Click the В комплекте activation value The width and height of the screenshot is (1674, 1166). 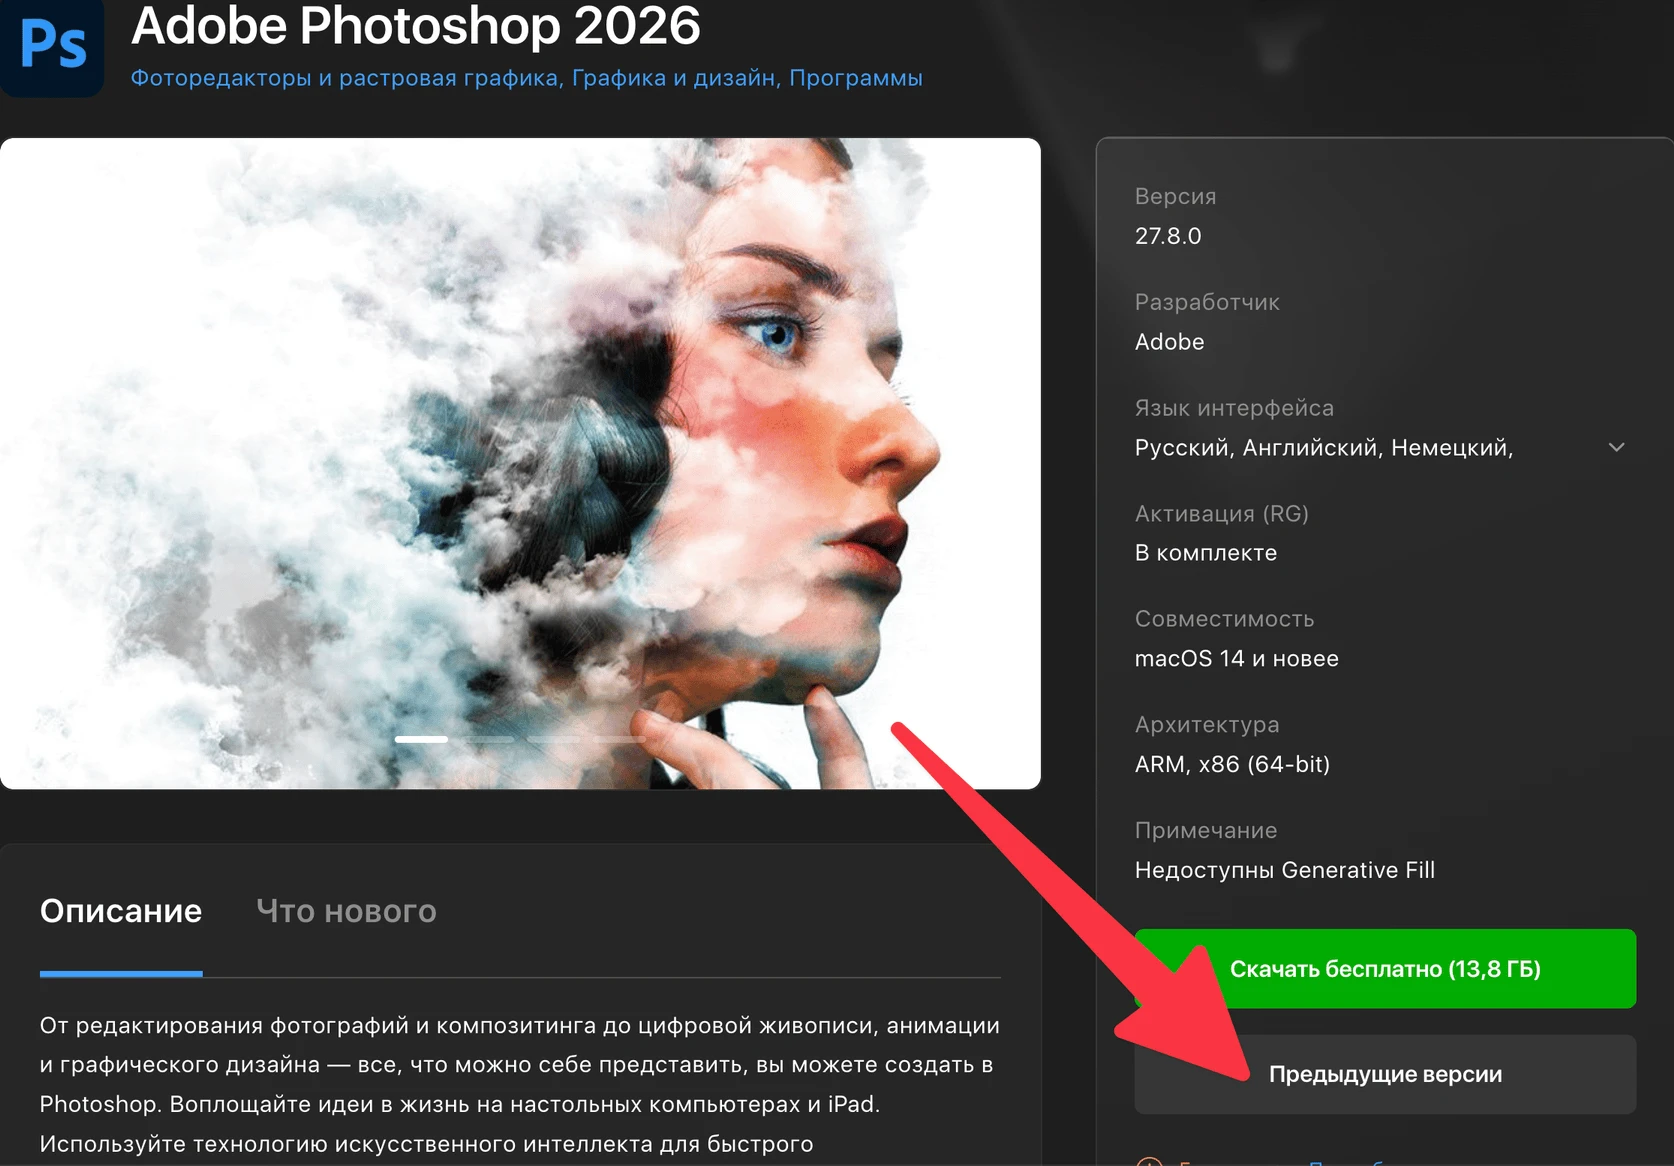pyautogui.click(x=1206, y=553)
